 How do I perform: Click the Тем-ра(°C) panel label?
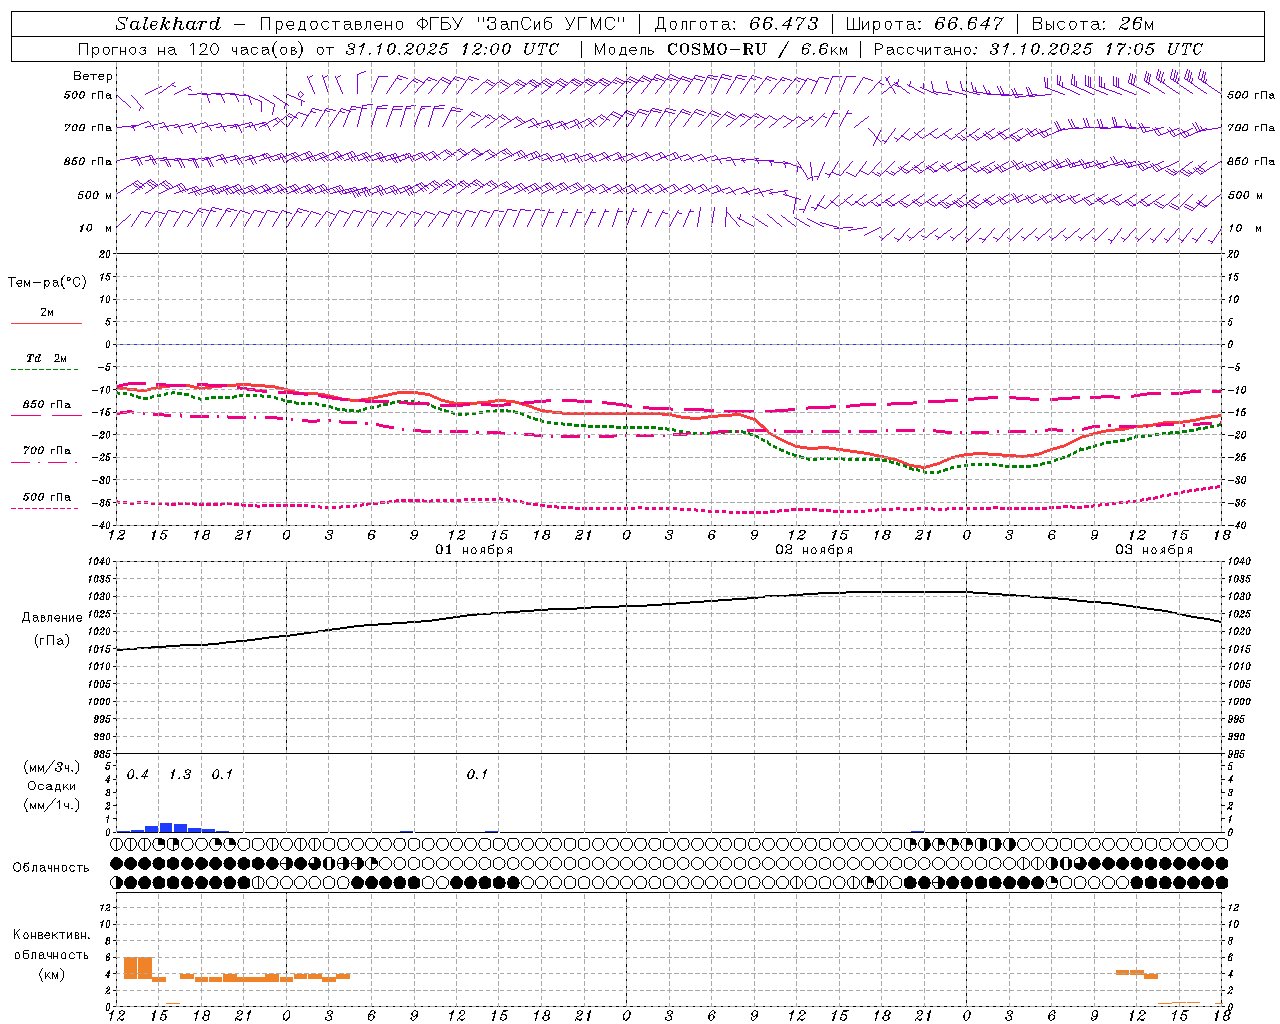coord(47,283)
